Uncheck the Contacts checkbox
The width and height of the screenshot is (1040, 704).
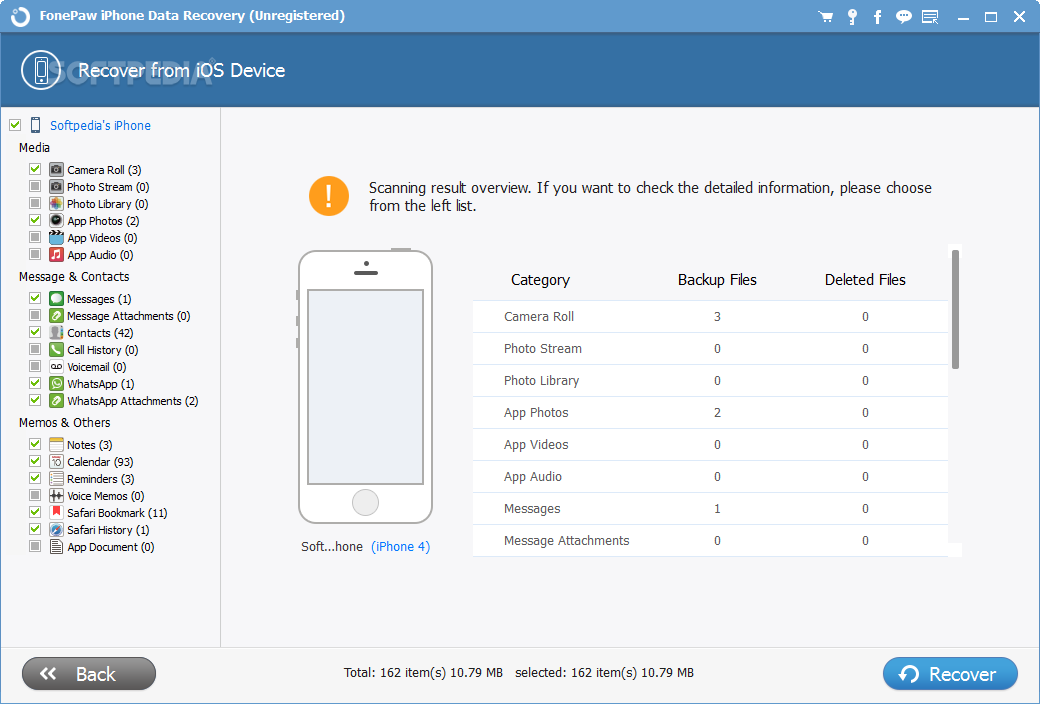coord(35,332)
